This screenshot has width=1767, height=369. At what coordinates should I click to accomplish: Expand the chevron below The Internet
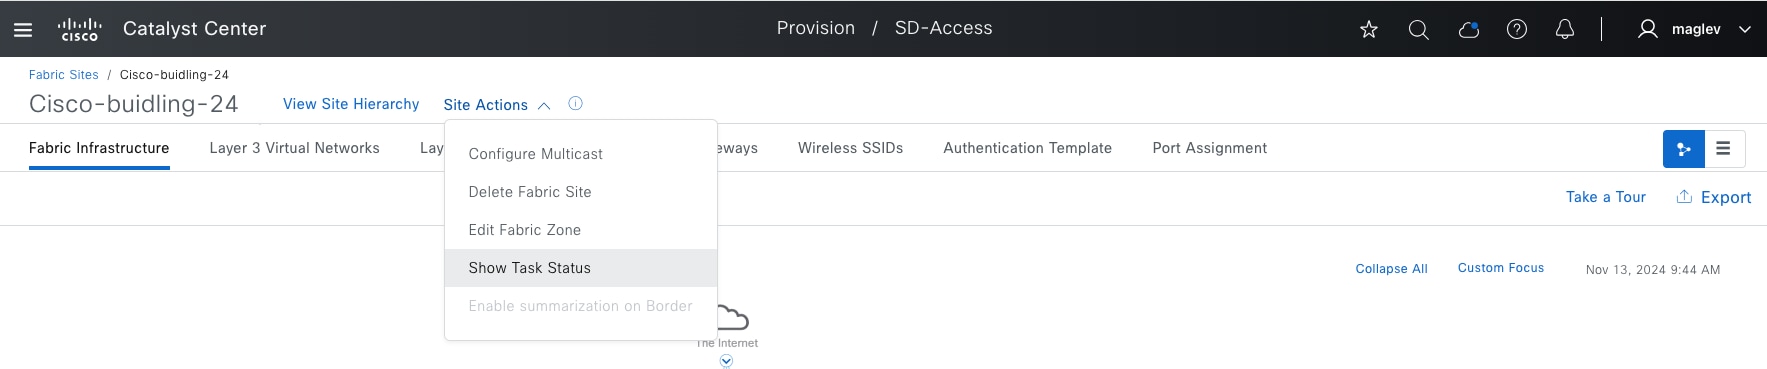[x=726, y=362]
